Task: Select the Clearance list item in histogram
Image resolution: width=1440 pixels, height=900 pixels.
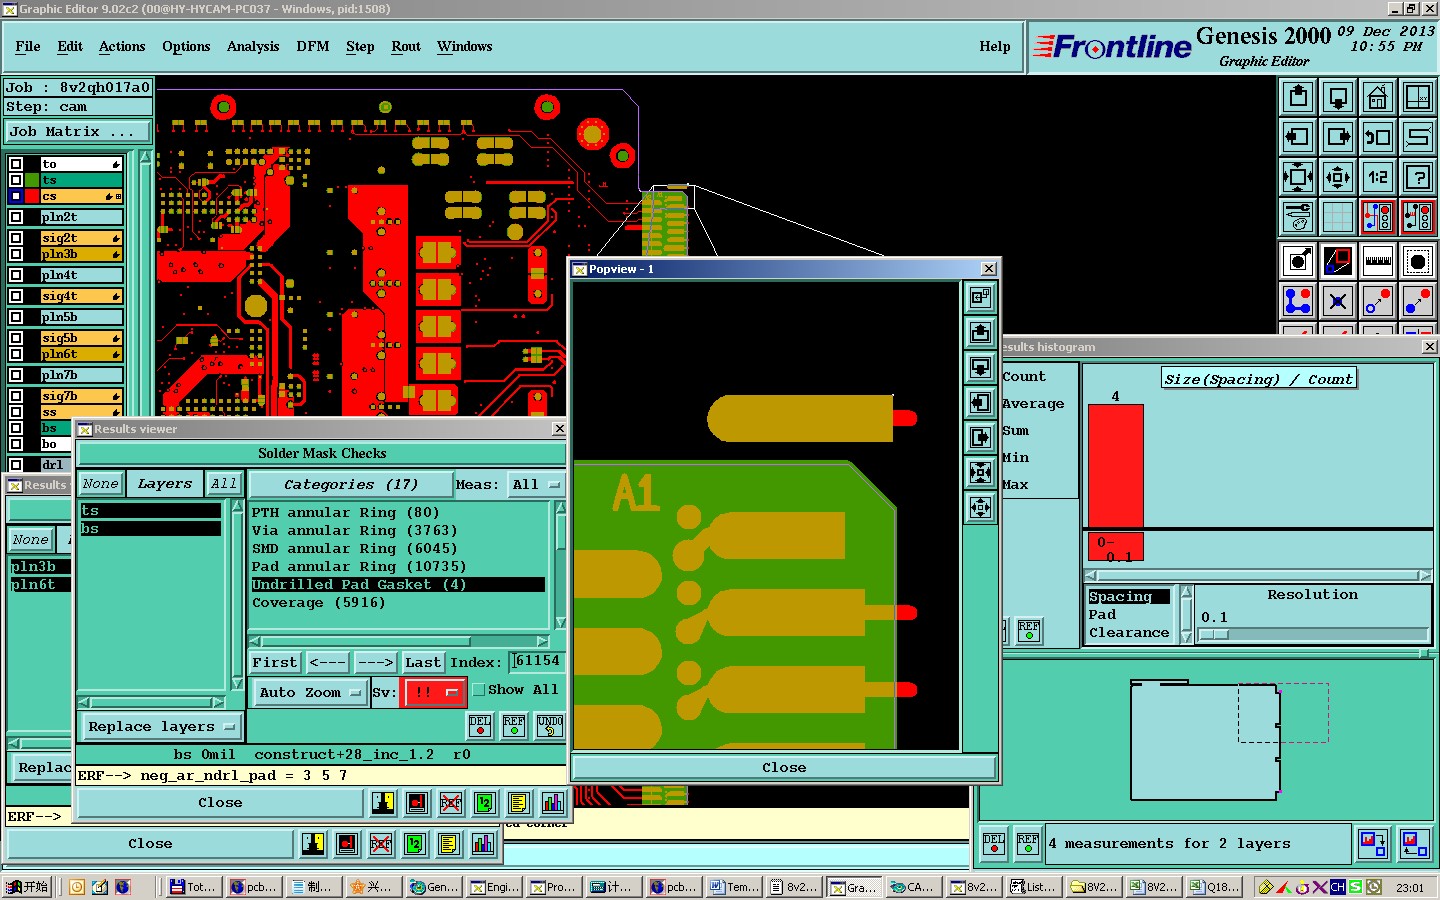Action: point(1129,633)
